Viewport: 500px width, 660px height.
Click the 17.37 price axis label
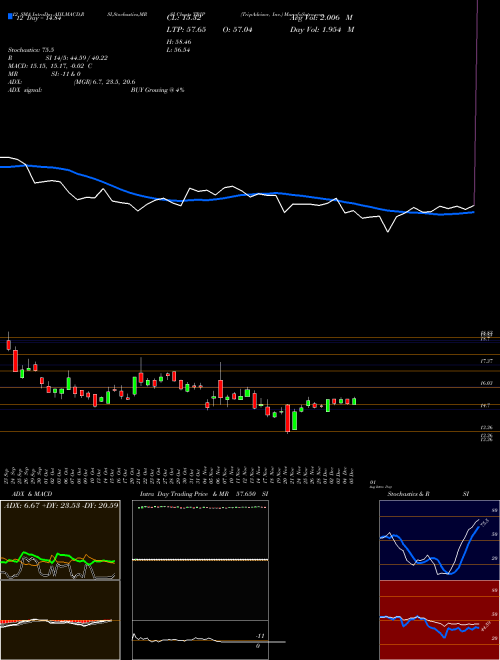tap(487, 361)
